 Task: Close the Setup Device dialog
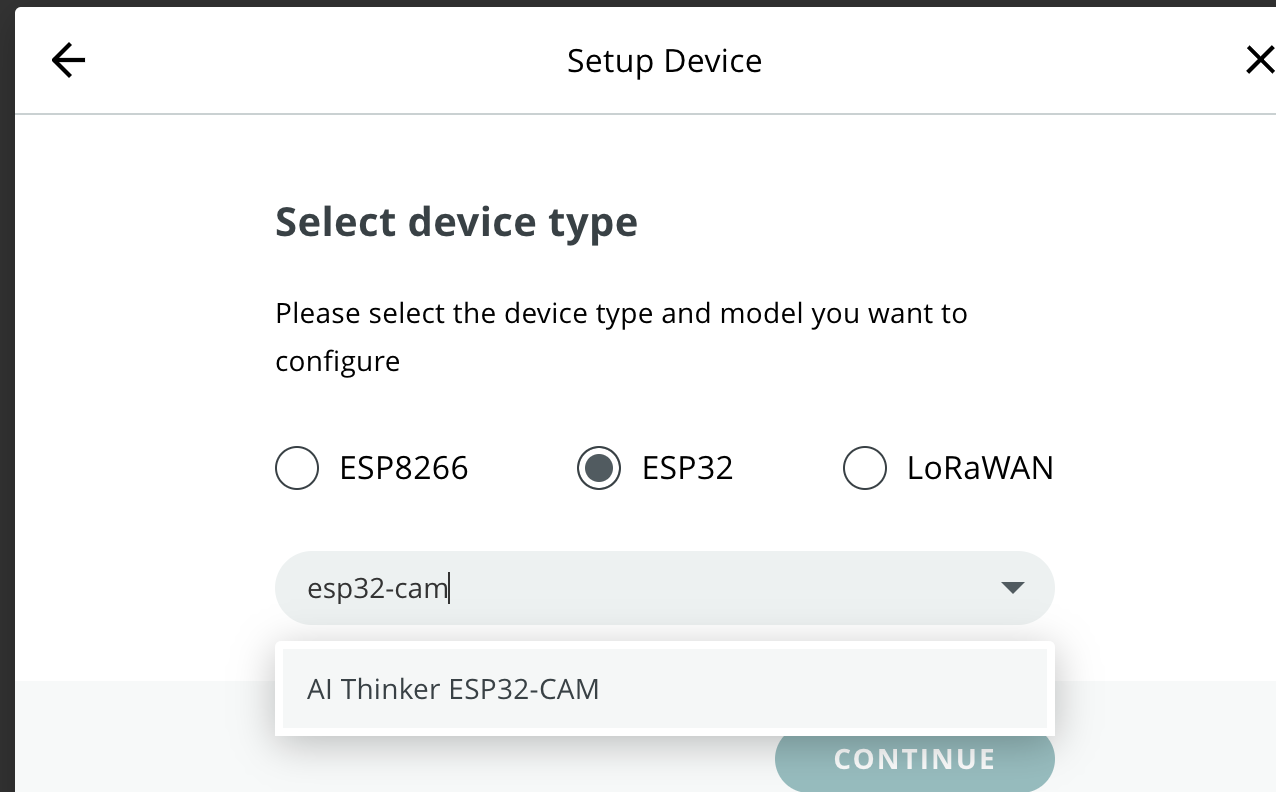1259,61
